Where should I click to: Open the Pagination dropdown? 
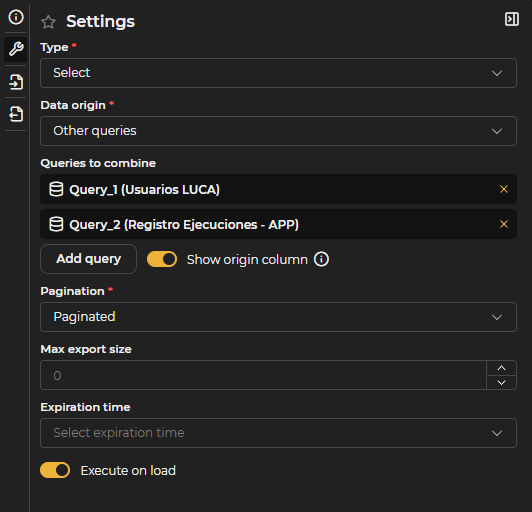point(278,317)
